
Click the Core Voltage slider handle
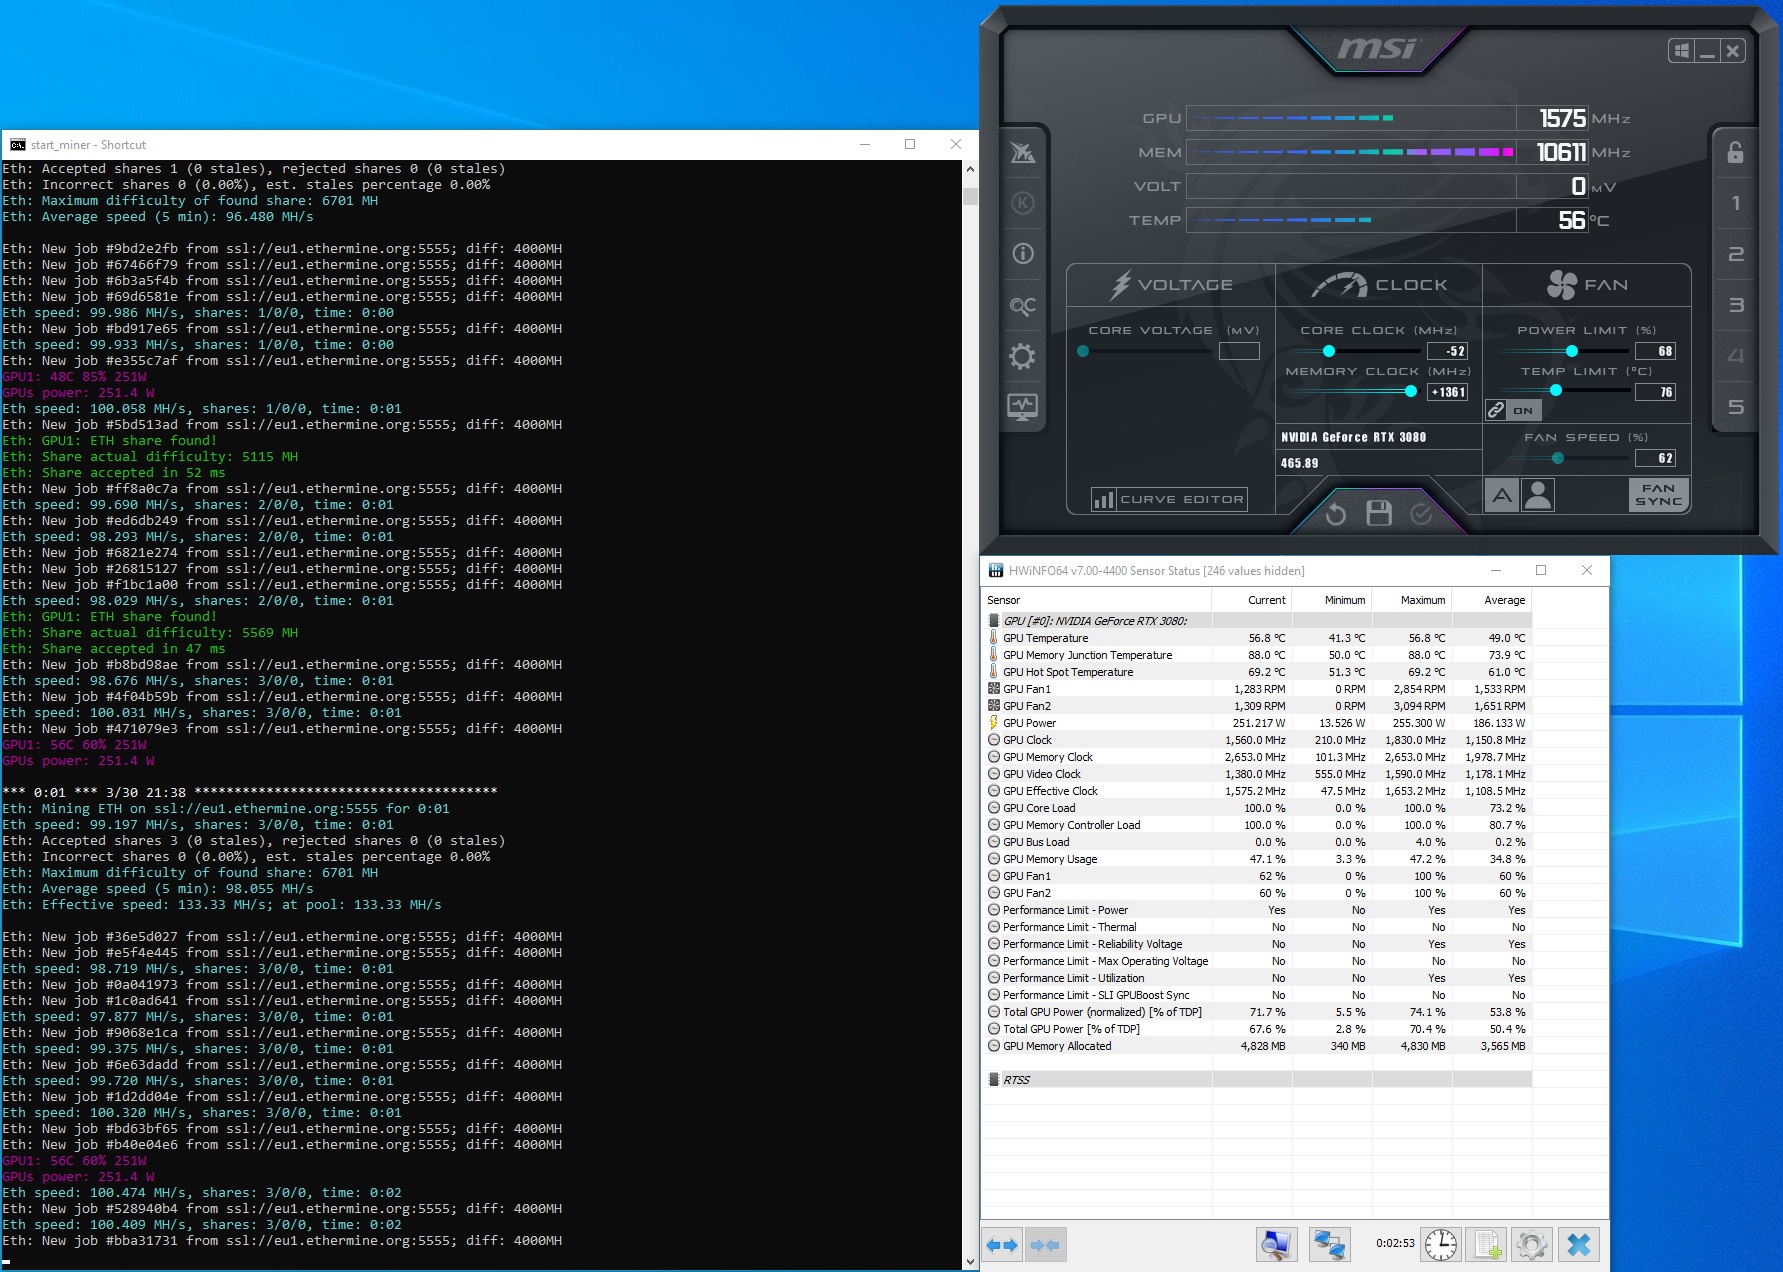click(1083, 351)
